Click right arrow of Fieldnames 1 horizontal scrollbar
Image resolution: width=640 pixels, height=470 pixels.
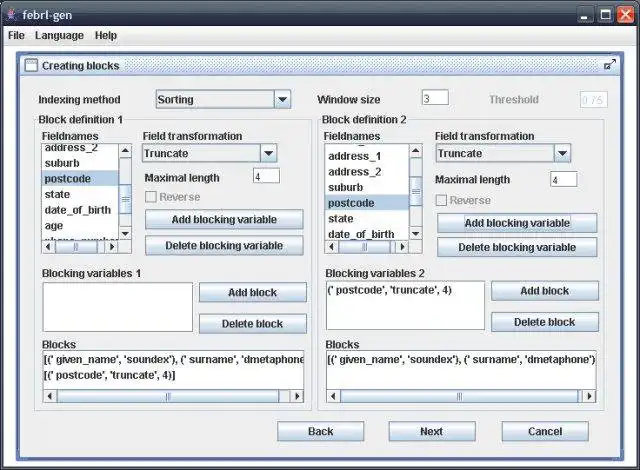112,246
